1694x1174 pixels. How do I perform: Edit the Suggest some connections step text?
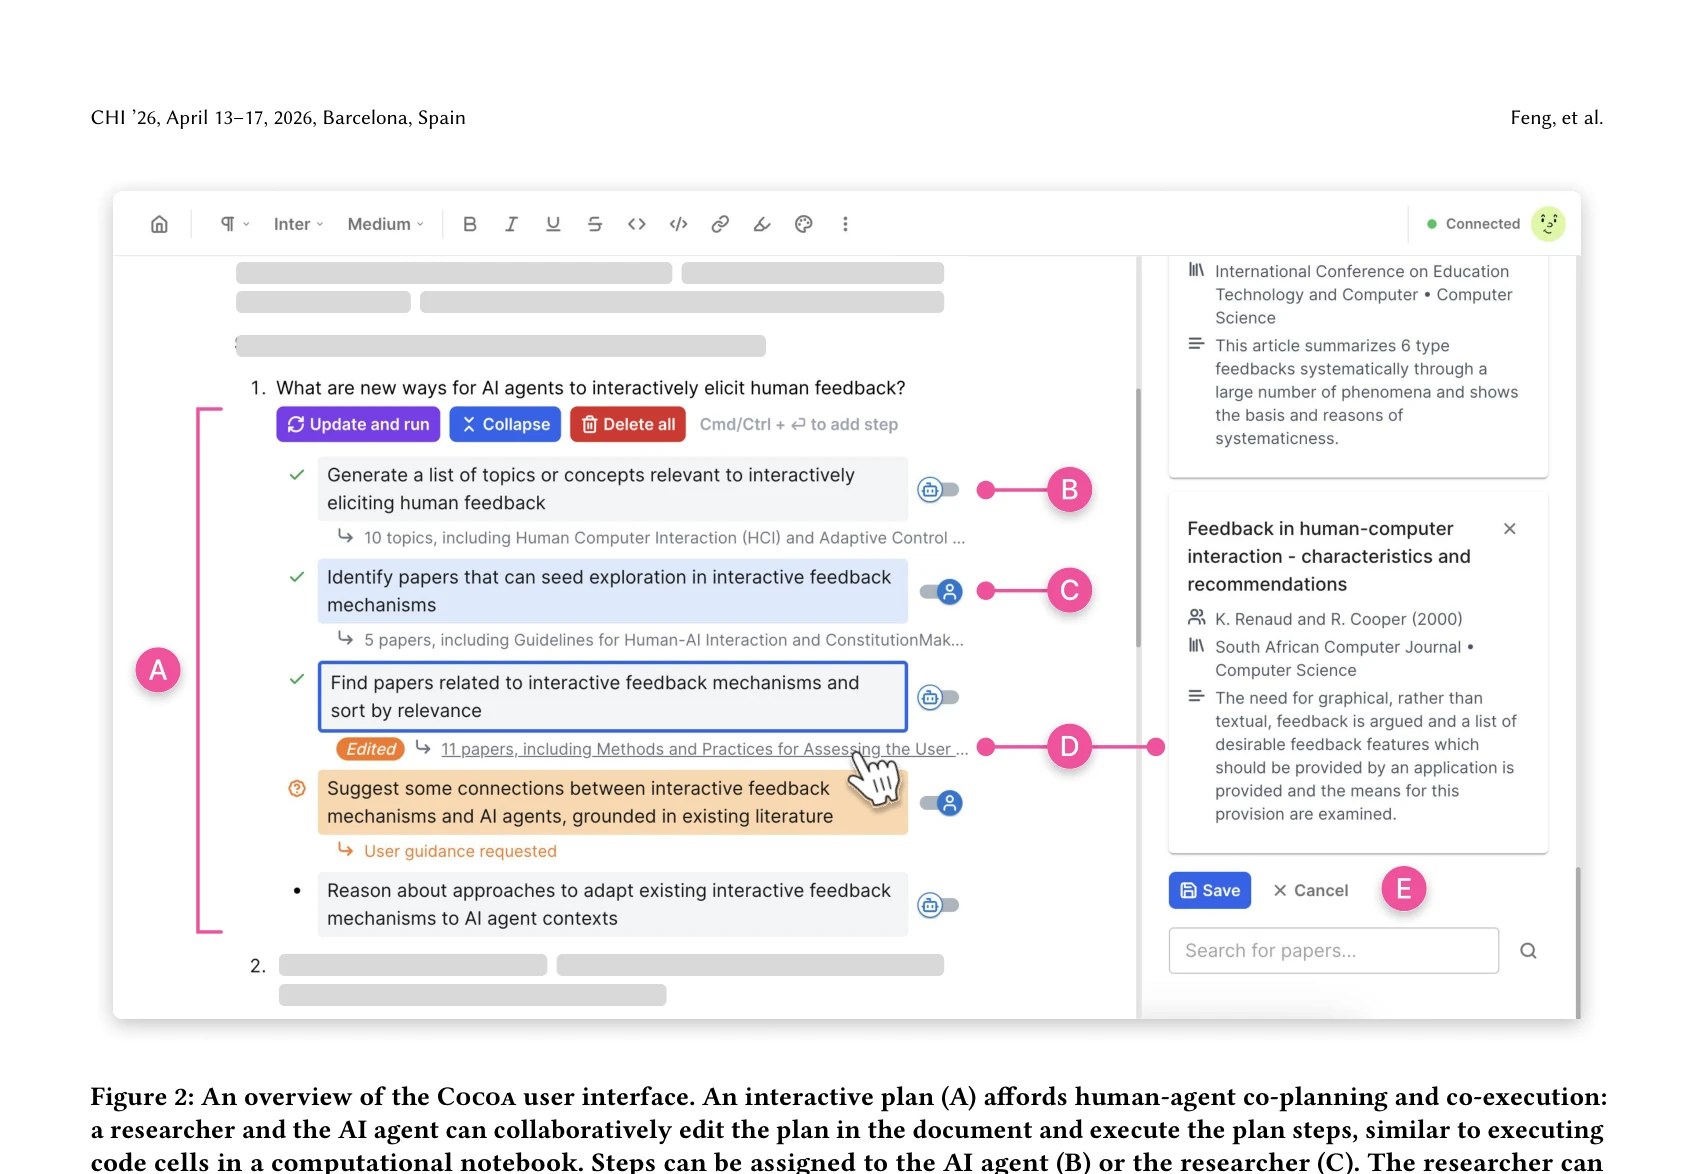coord(613,802)
